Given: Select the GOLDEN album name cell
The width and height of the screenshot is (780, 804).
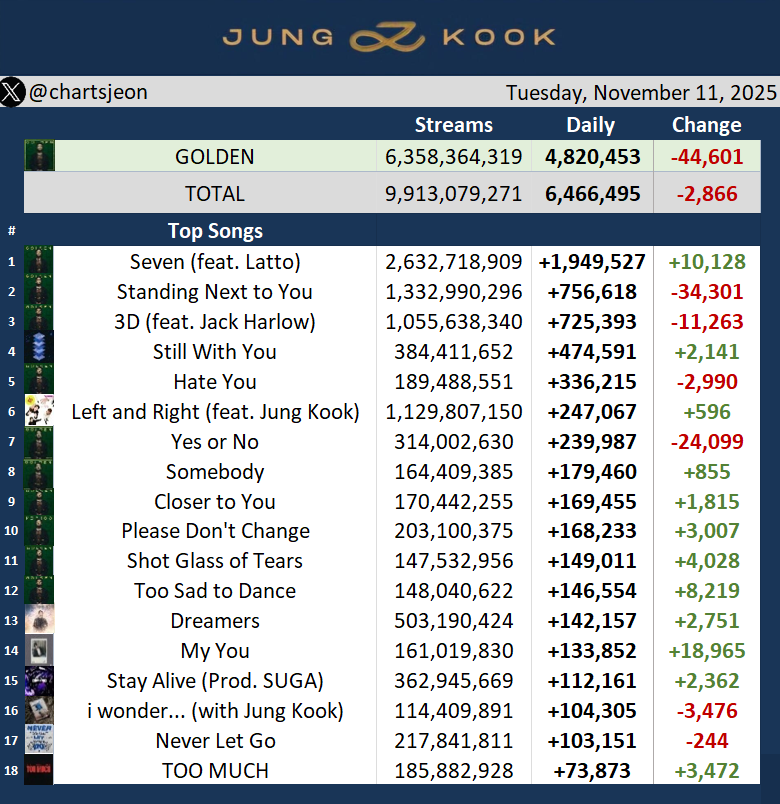Looking at the screenshot, I should [215, 156].
